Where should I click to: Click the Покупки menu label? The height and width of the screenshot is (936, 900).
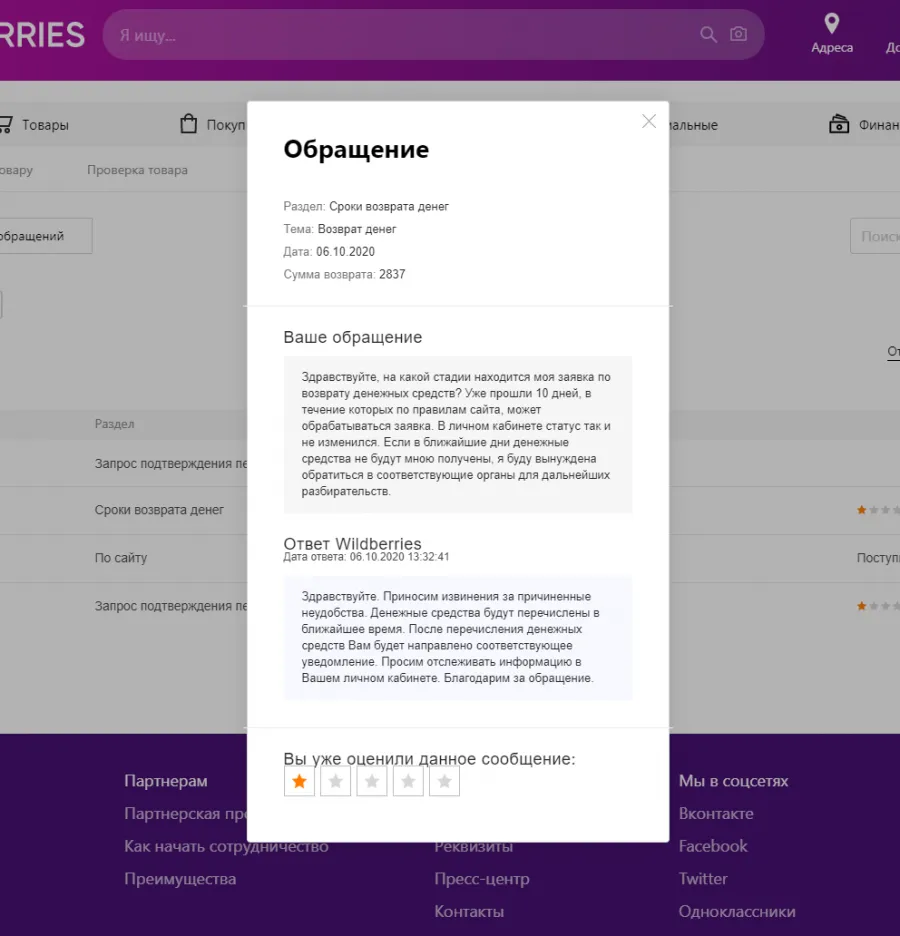click(x=226, y=125)
